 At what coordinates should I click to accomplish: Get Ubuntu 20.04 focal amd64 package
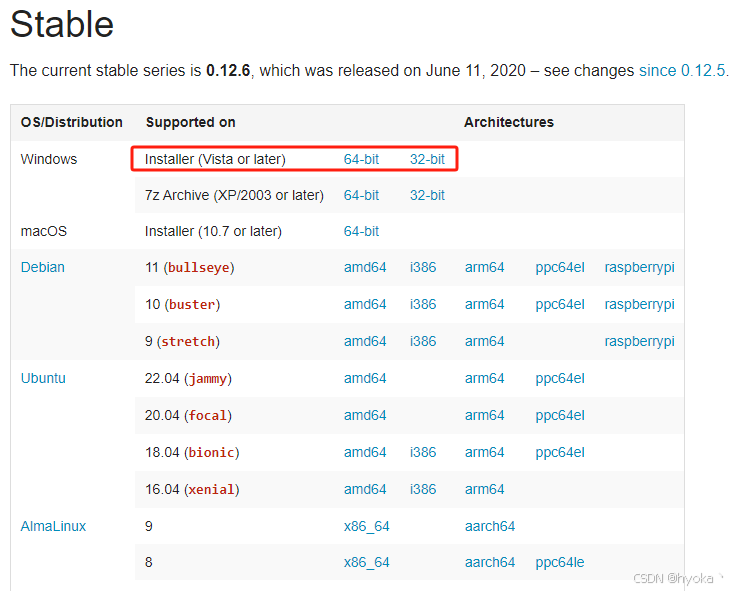pos(365,415)
